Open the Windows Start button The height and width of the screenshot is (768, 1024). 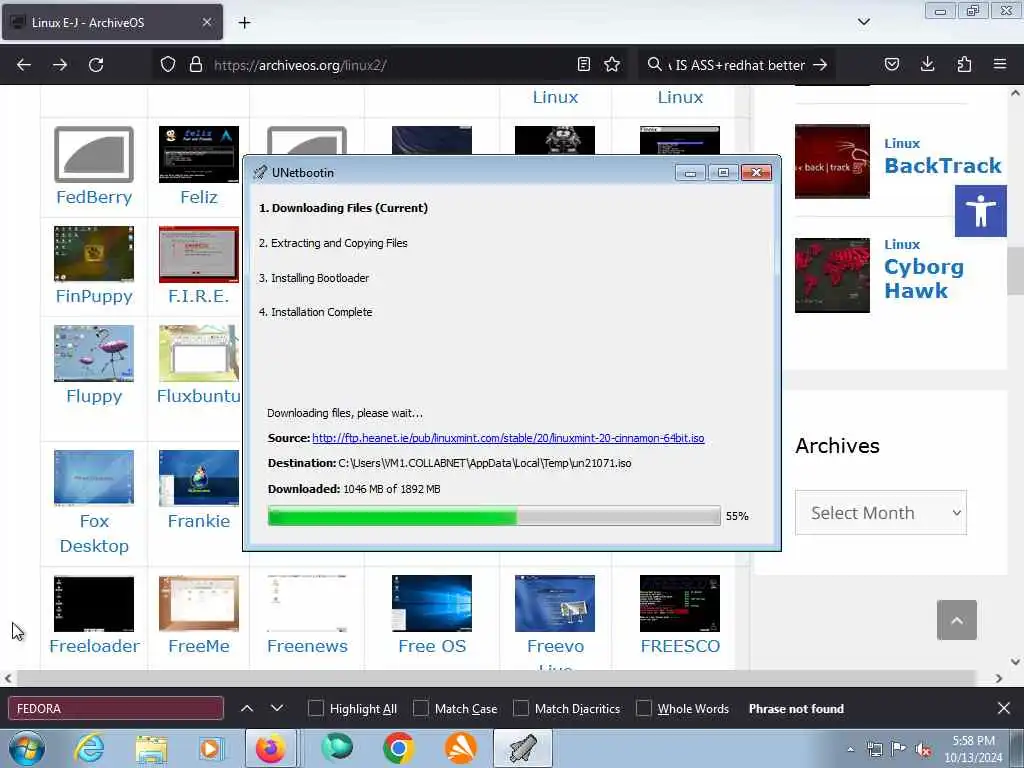[x=27, y=748]
